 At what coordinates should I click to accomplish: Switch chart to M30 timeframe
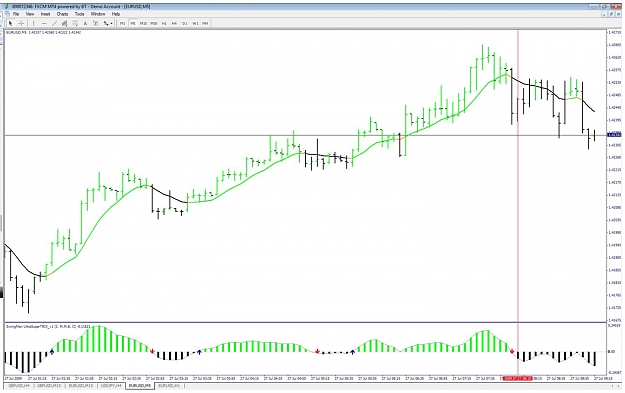(154, 24)
